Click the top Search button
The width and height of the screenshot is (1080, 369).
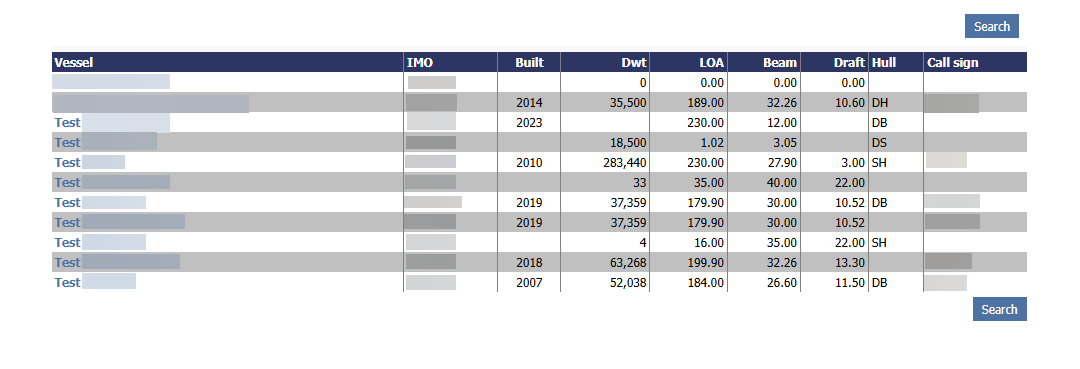[x=991, y=26]
